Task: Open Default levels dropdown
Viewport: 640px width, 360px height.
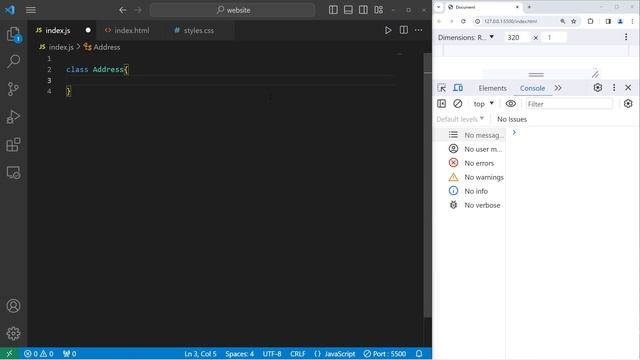Action: [460, 119]
